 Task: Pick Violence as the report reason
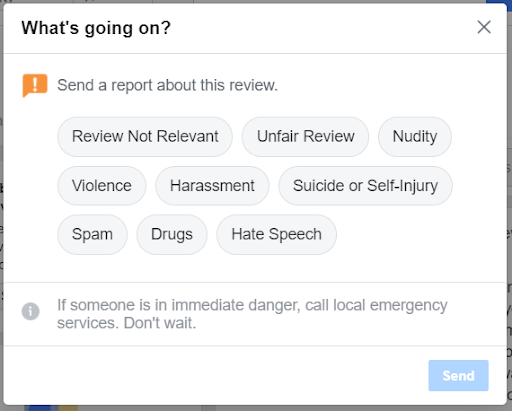(x=102, y=186)
